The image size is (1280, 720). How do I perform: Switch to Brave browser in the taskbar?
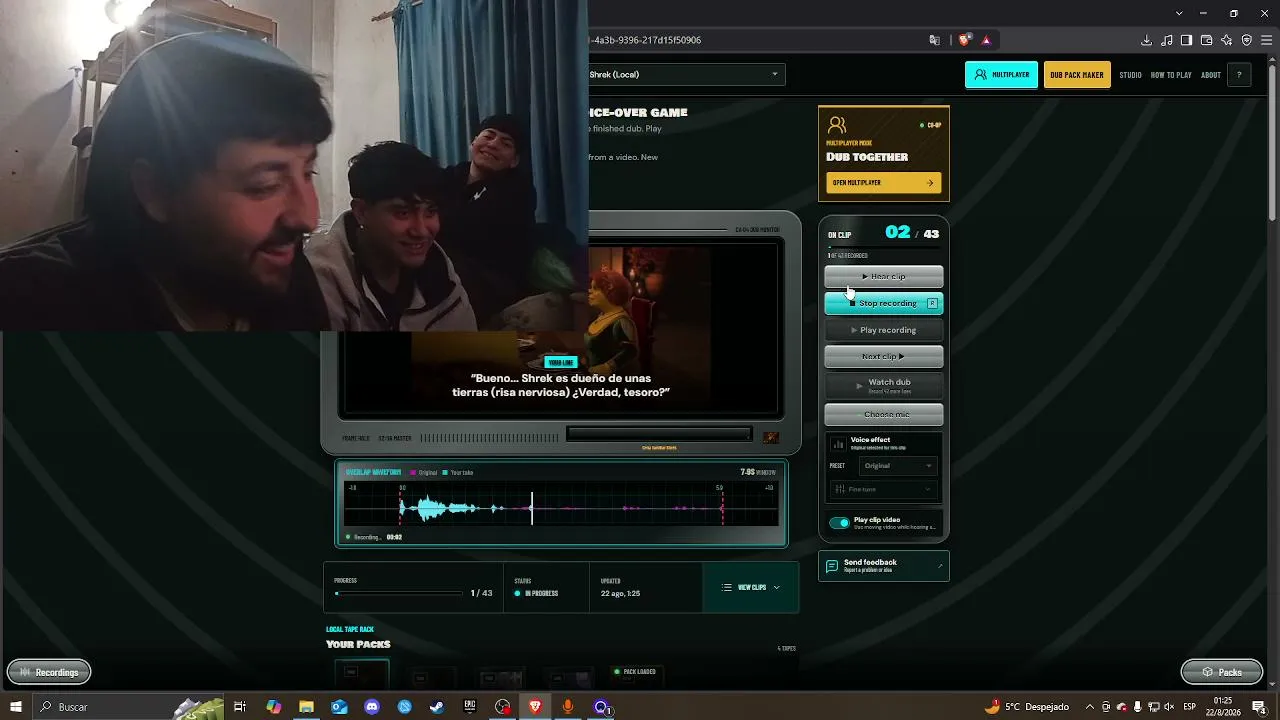pos(535,707)
